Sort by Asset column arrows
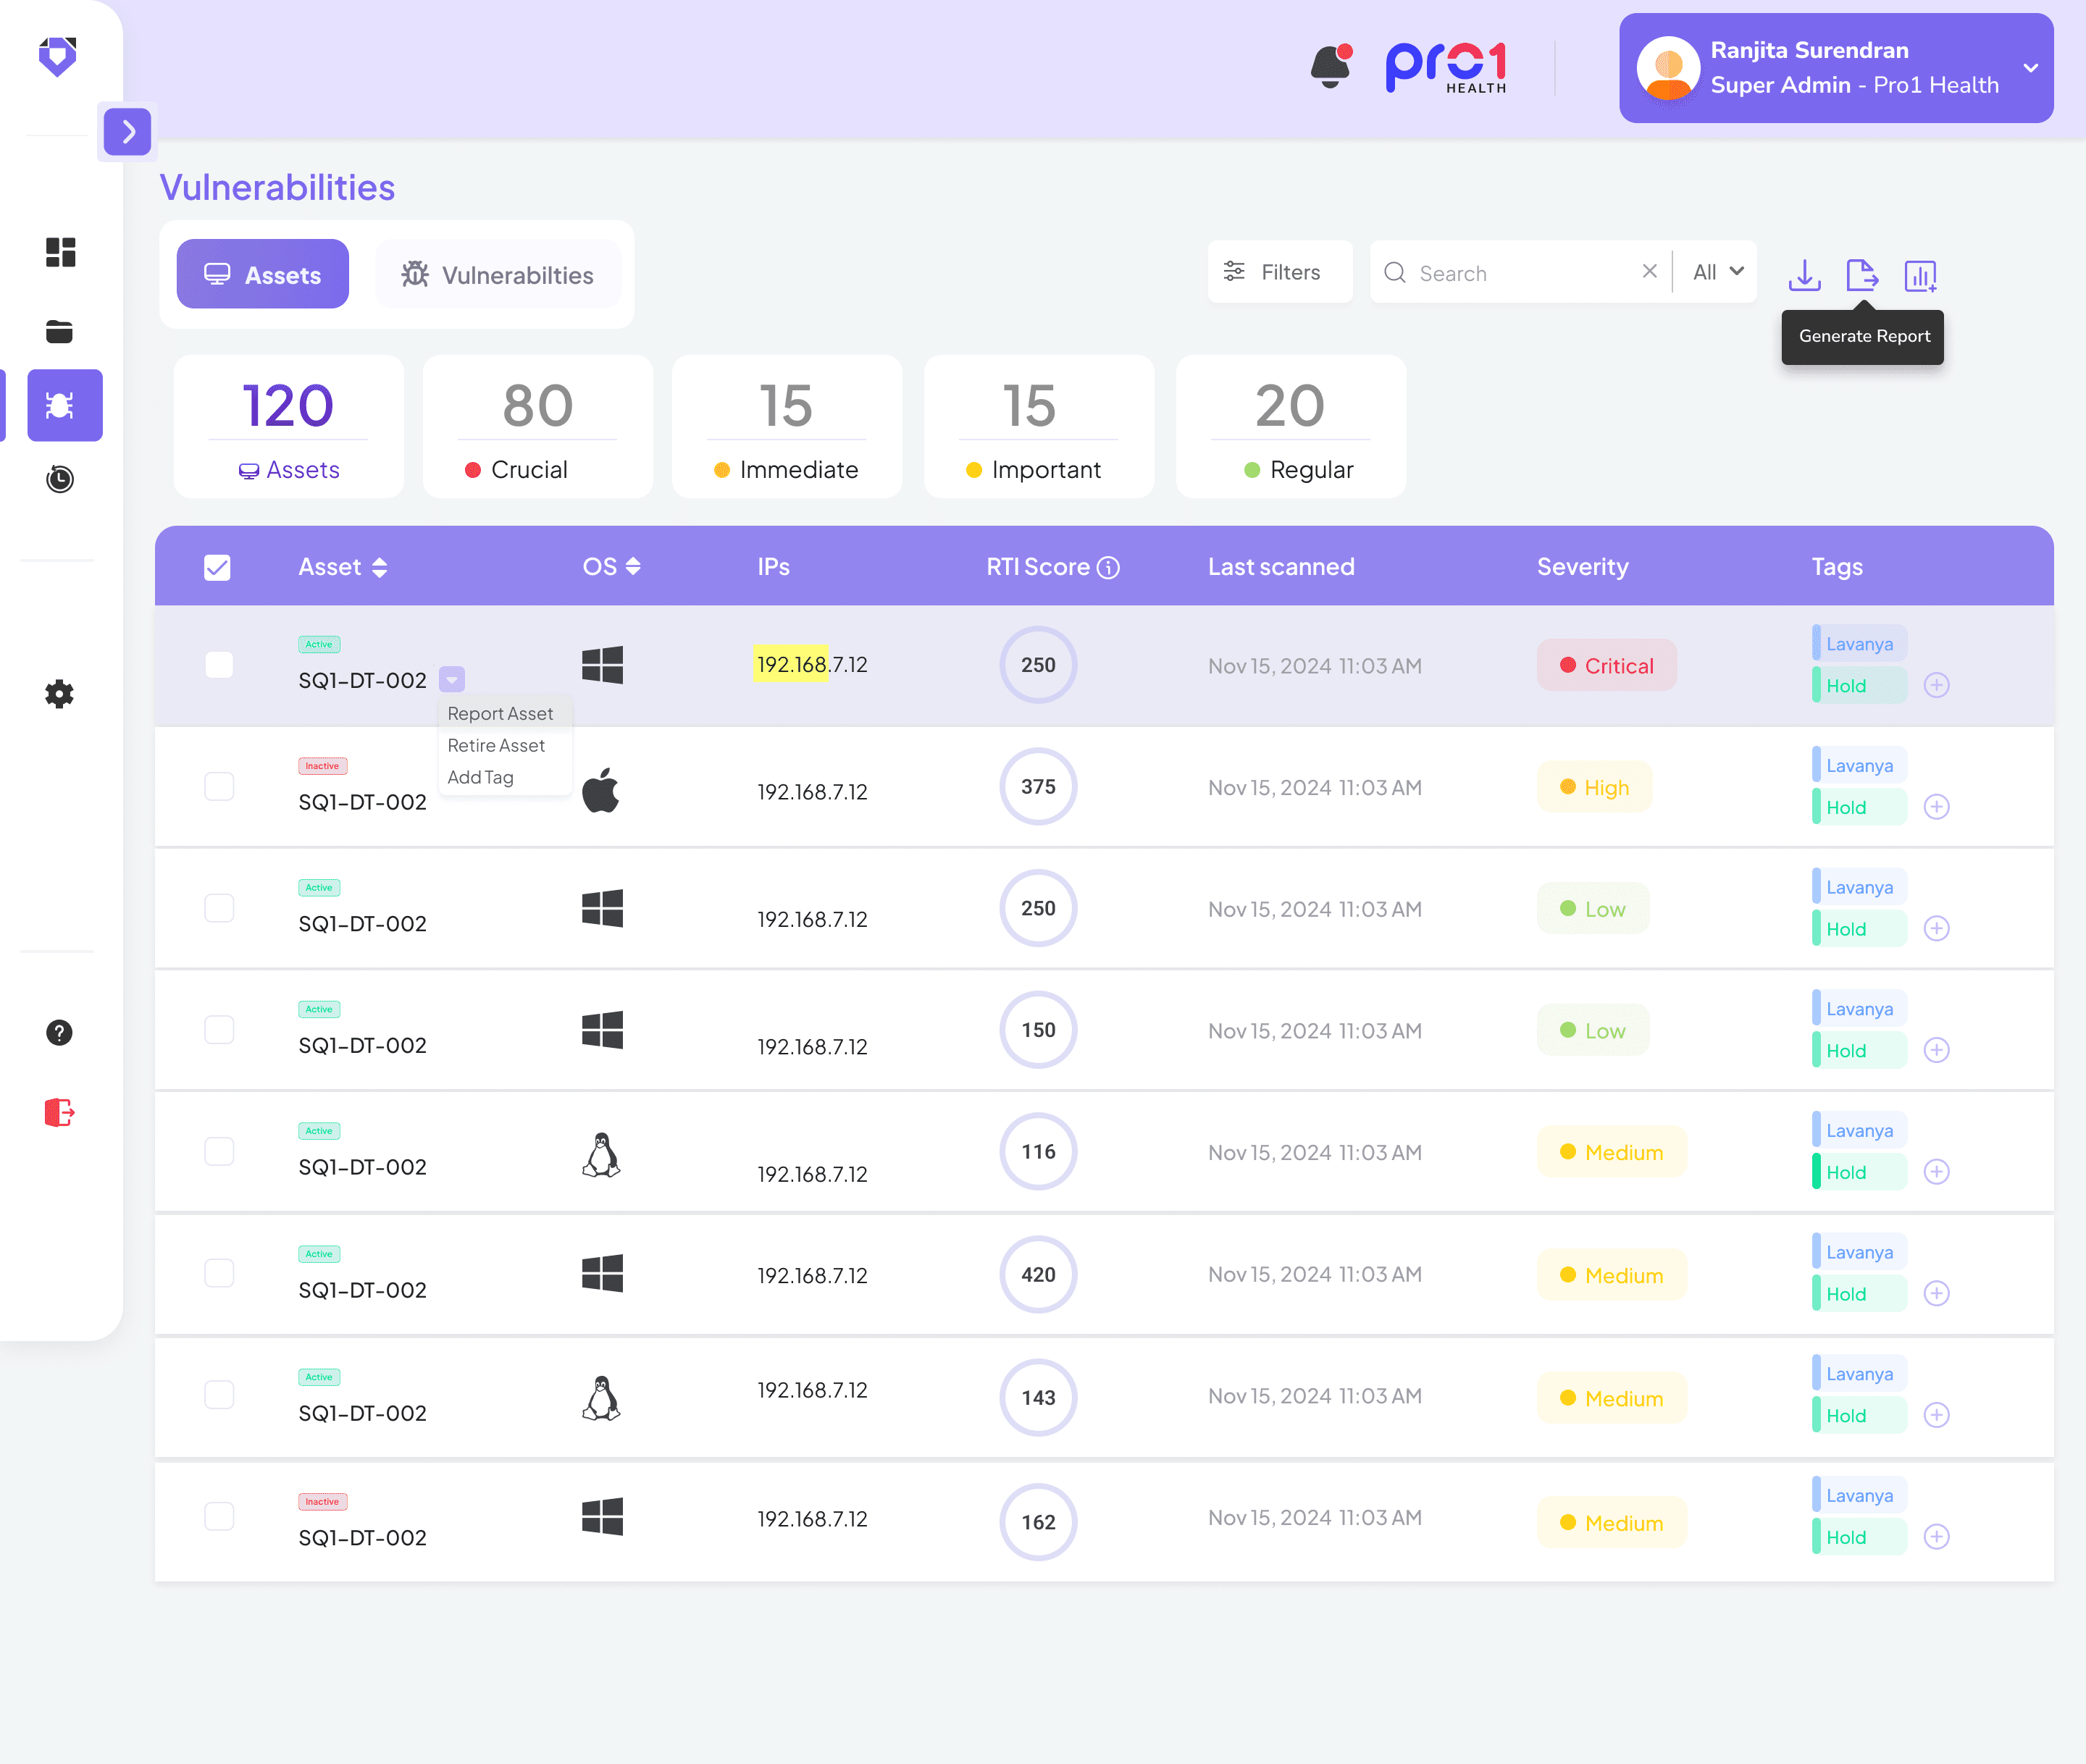2086x1764 pixels. point(379,567)
